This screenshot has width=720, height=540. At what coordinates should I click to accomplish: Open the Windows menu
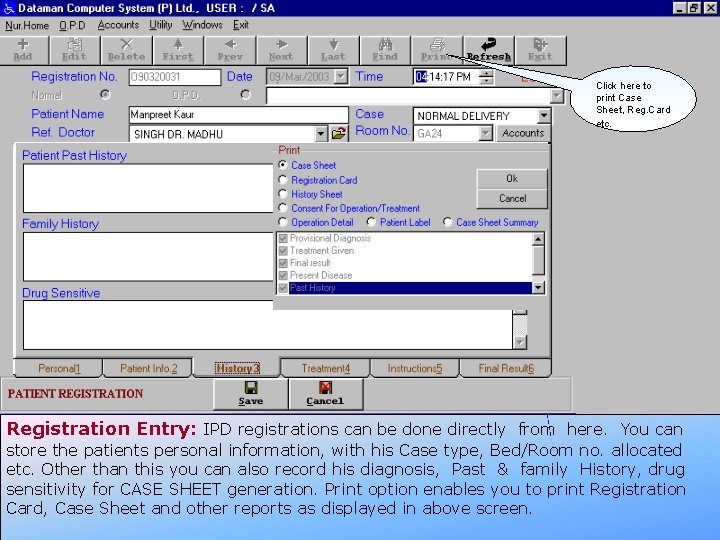pyautogui.click(x=202, y=25)
